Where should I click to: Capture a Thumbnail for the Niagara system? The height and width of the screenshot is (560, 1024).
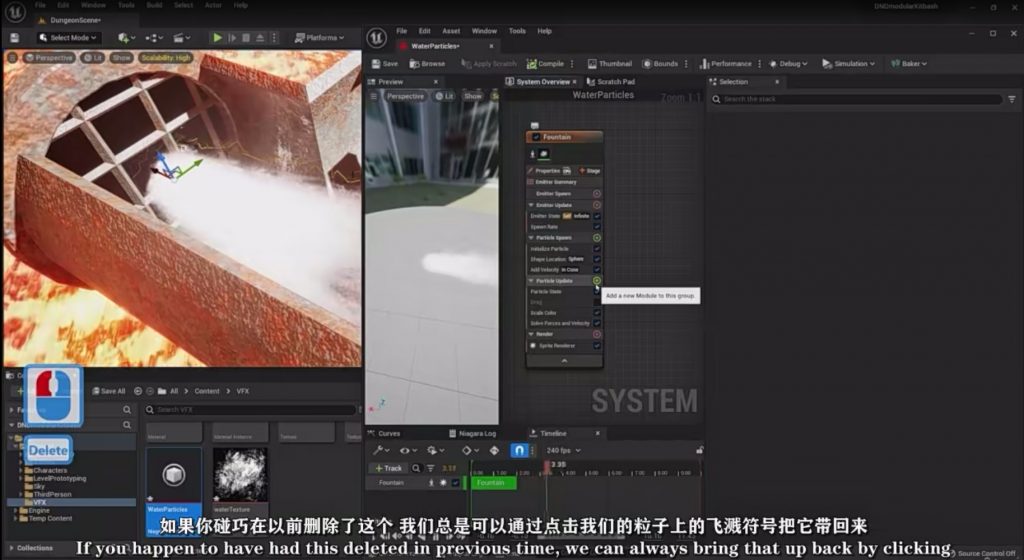609,63
